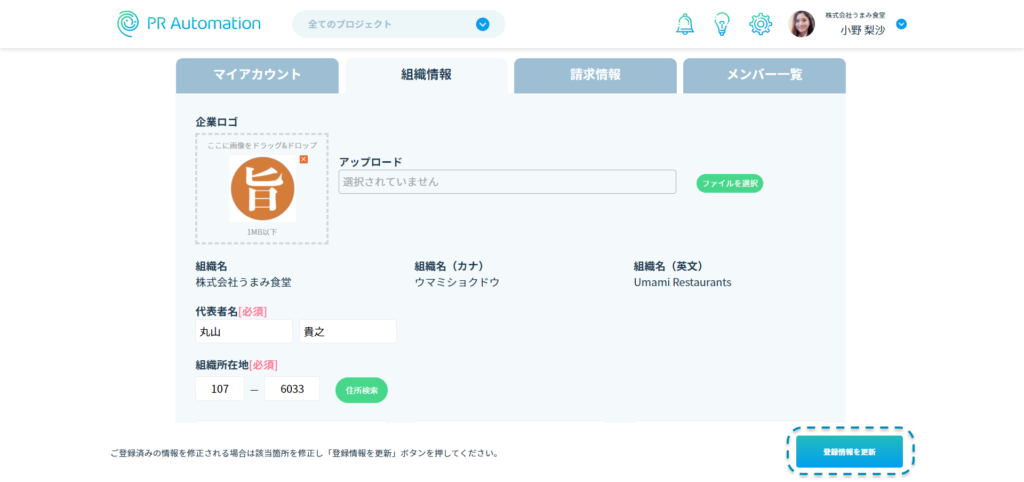Open the 請求情報 tab
The height and width of the screenshot is (482, 1024).
(595, 75)
